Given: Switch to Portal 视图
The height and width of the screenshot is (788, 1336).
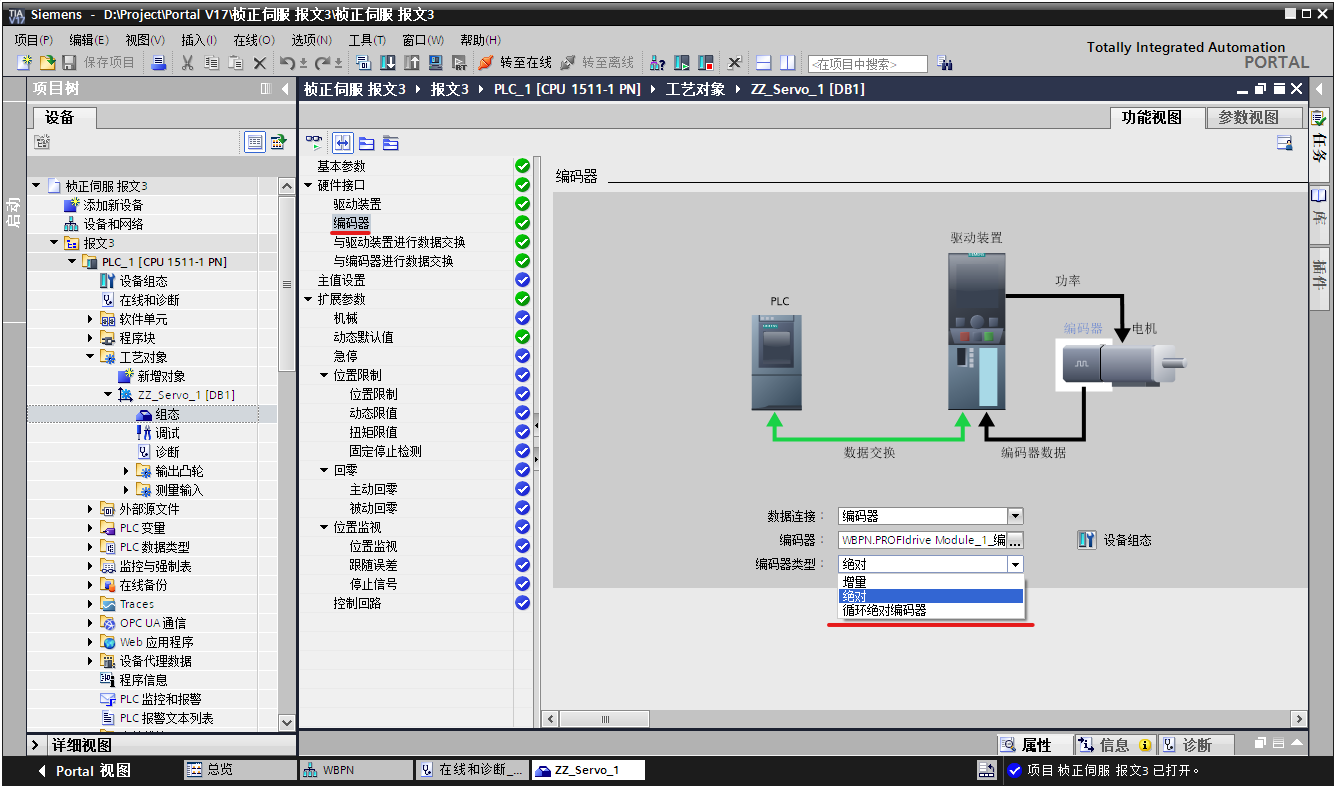Looking at the screenshot, I should 83,771.
